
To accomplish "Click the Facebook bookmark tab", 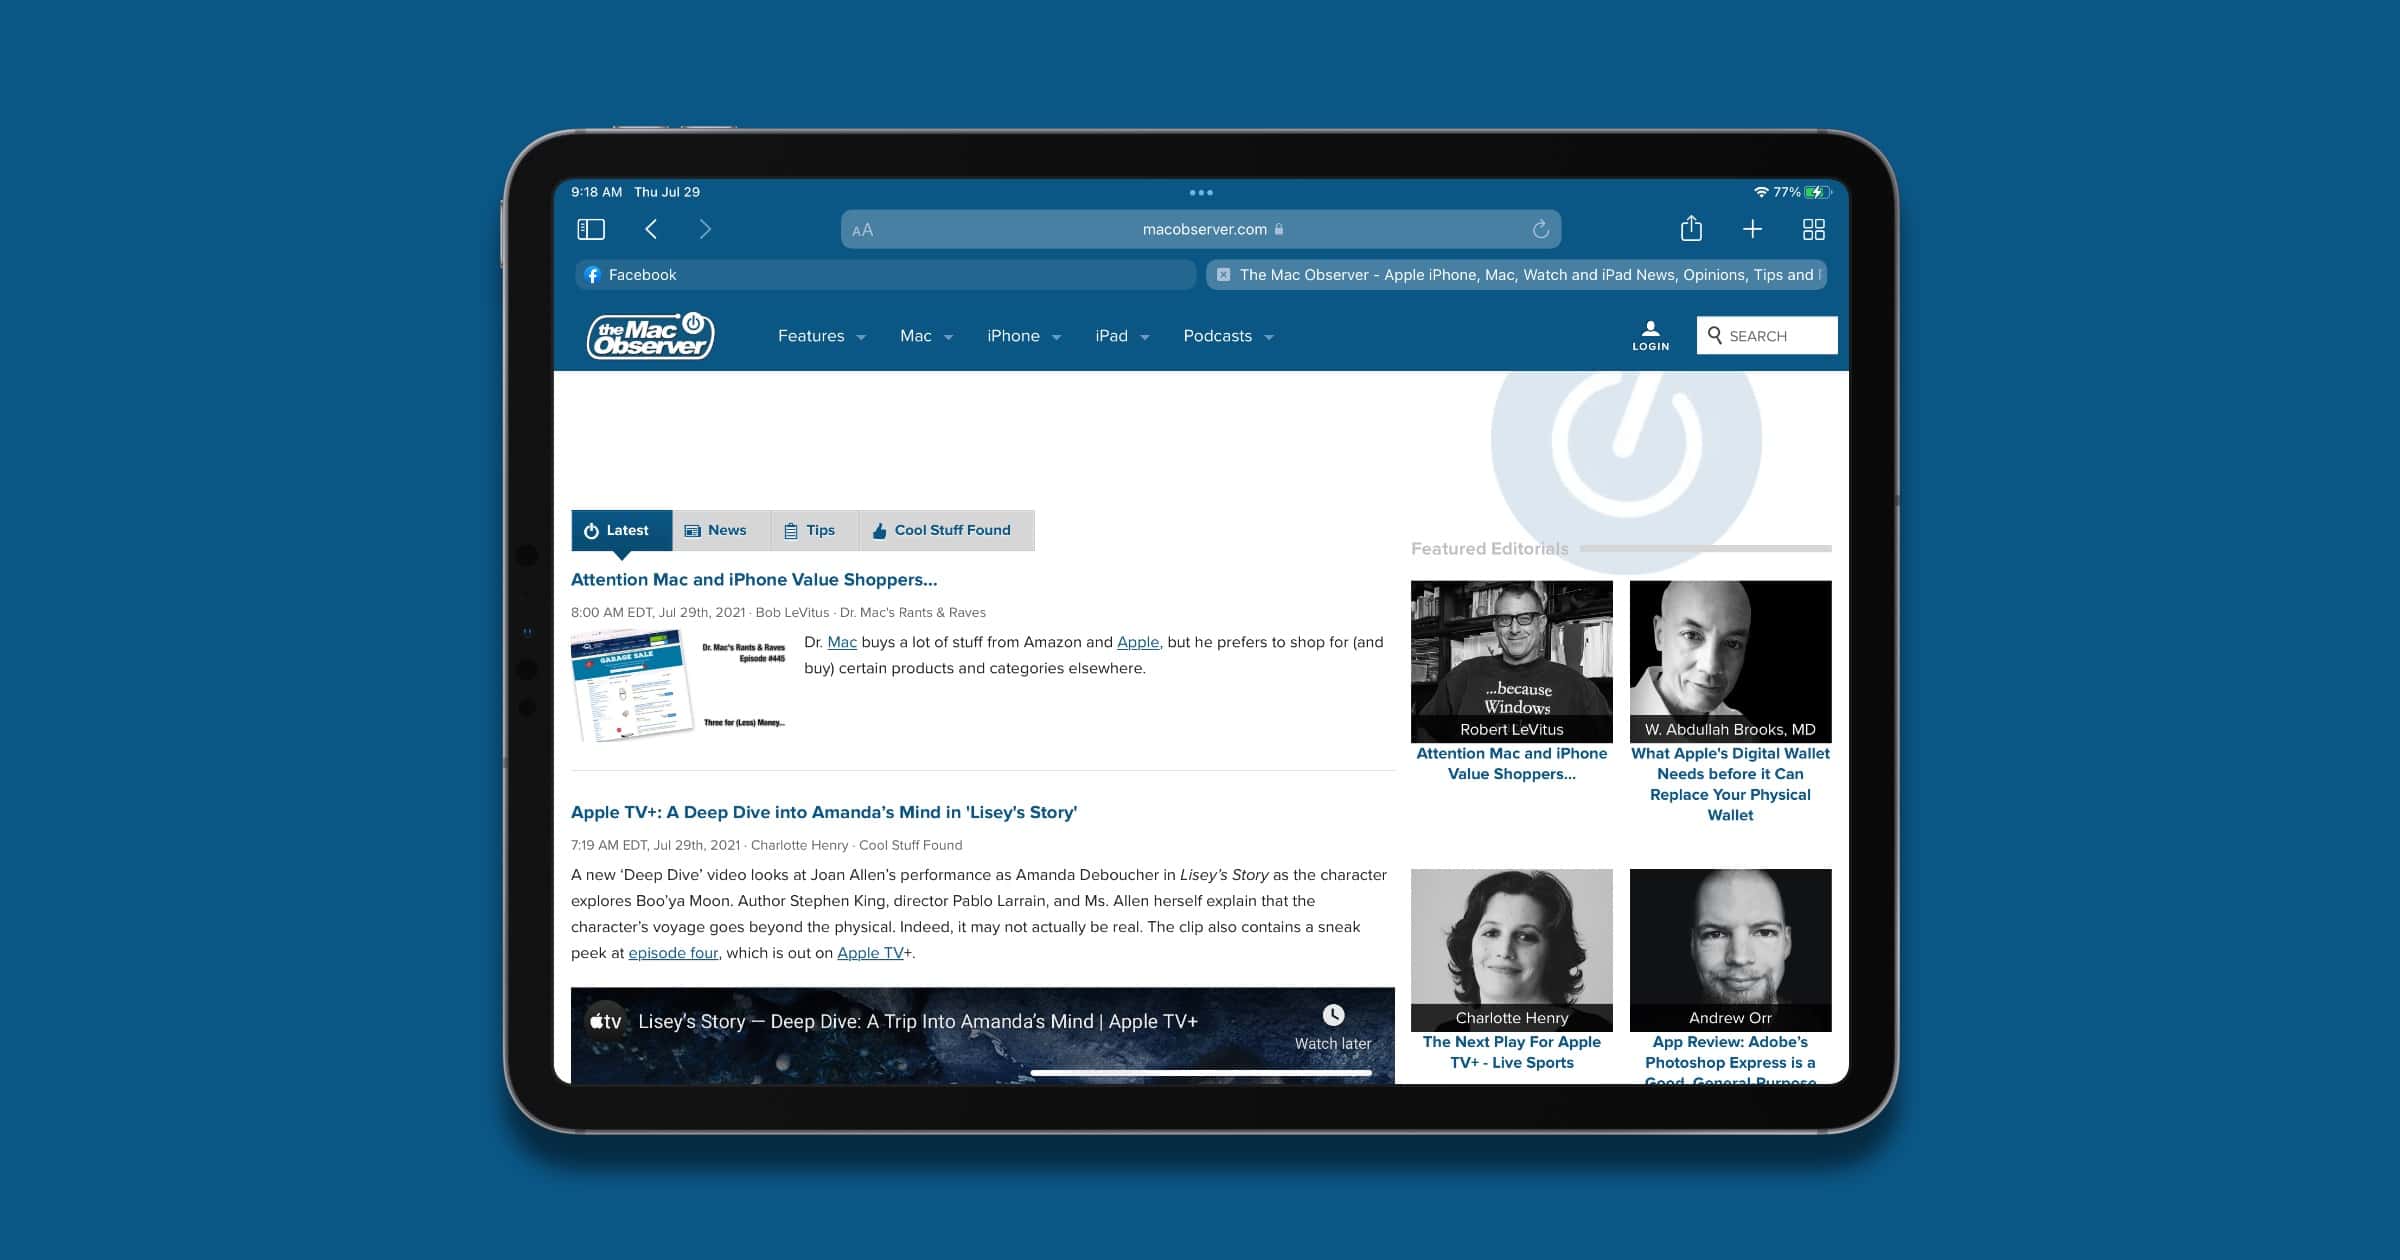I will point(643,275).
